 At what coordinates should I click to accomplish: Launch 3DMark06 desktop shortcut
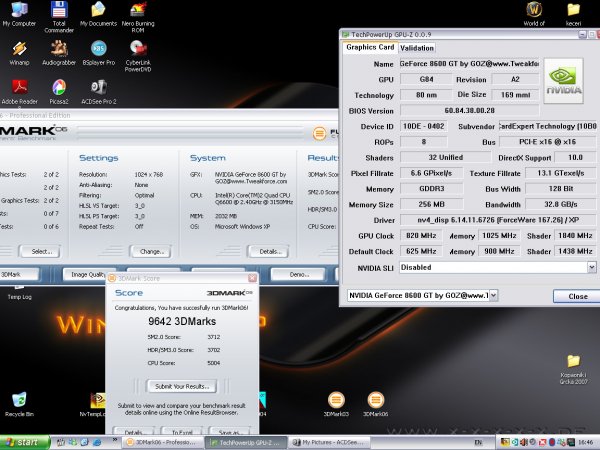[375, 404]
